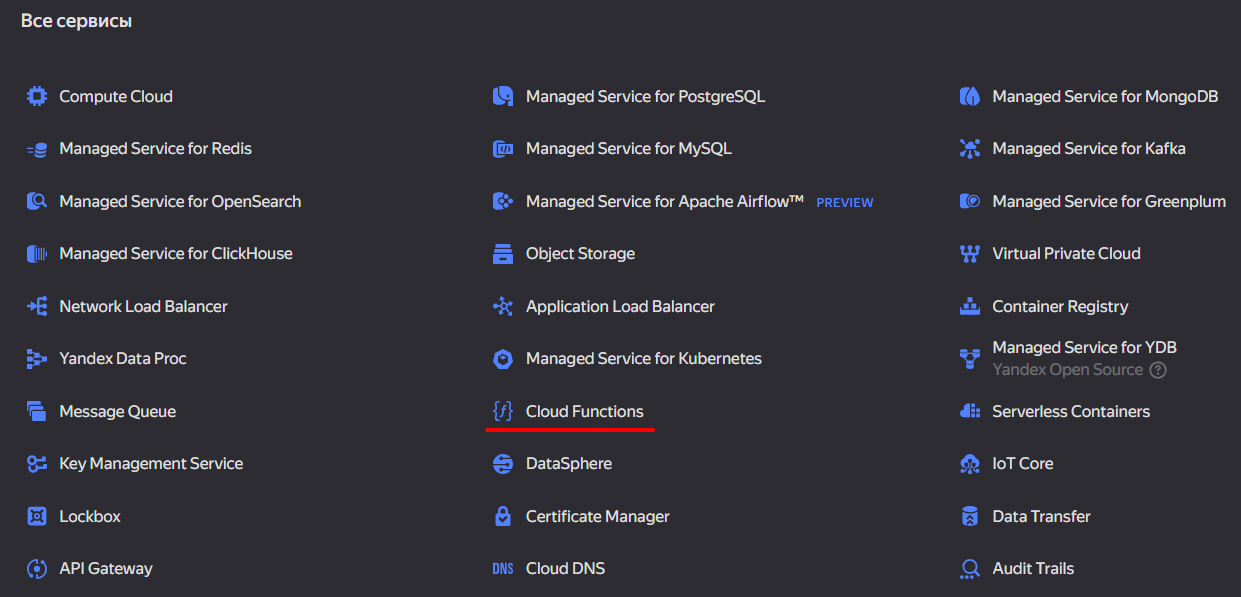Viewport: 1241px width, 597px height.
Task: Click the Key Management Service icon
Action: coord(37,464)
